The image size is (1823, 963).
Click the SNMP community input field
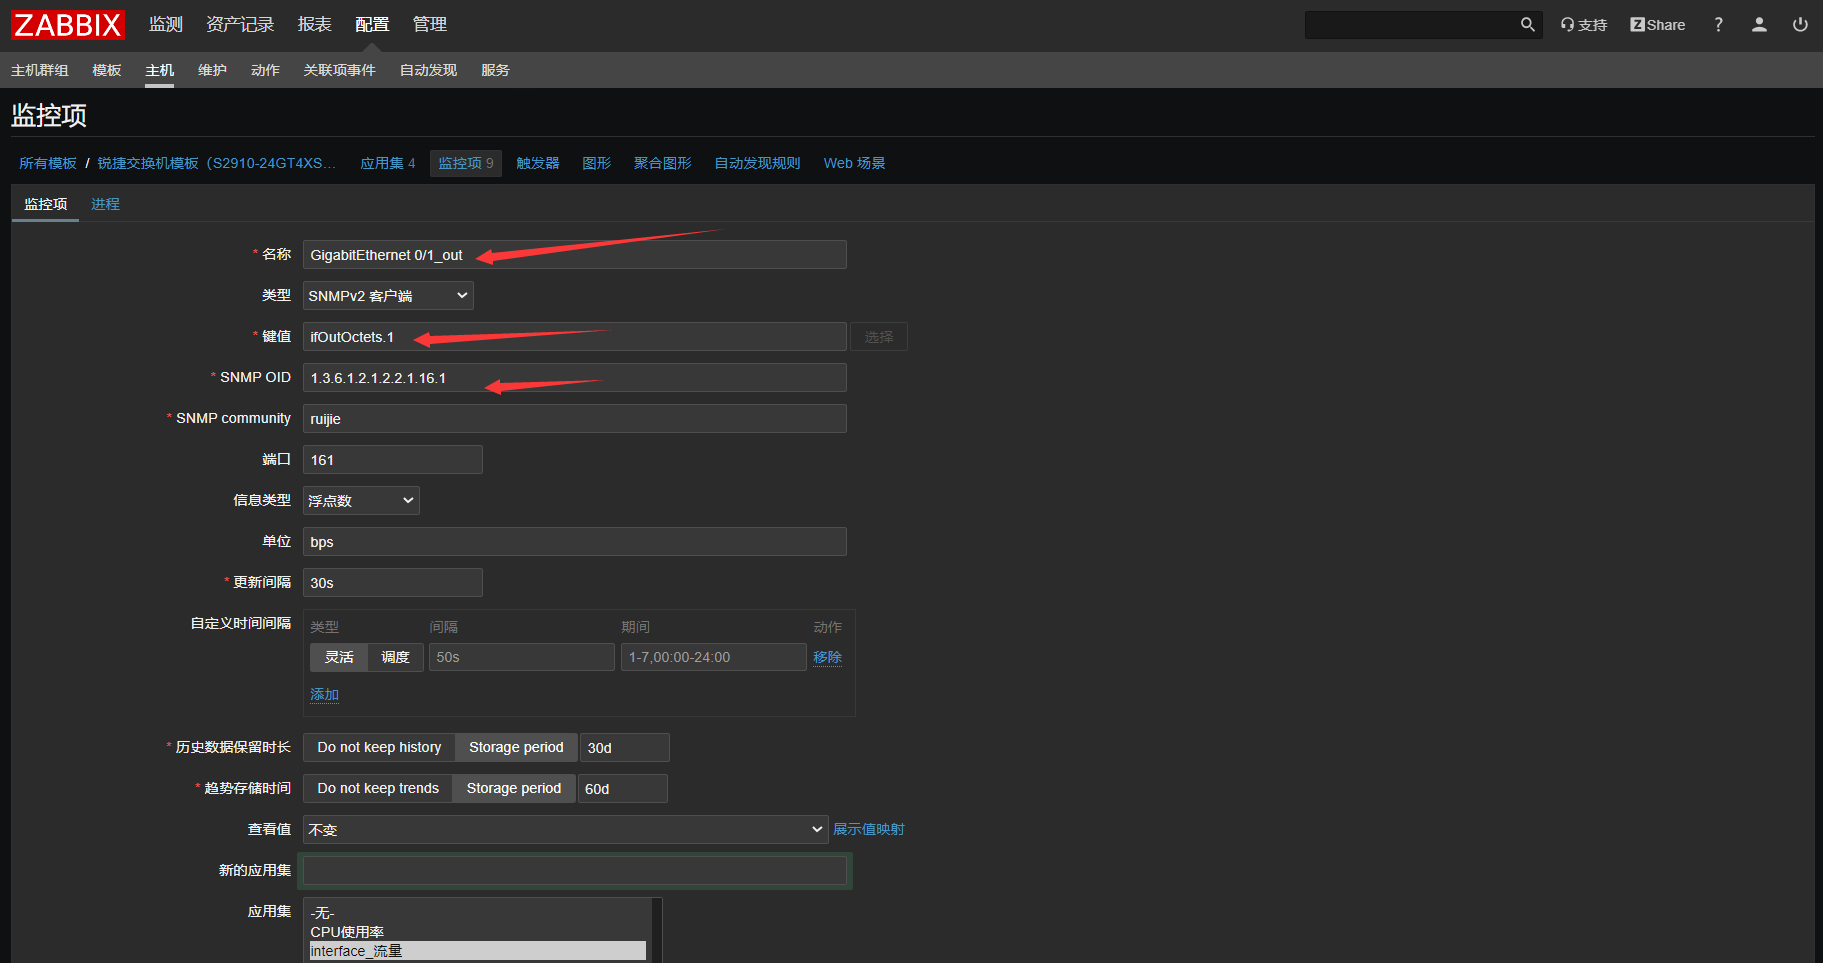(575, 419)
